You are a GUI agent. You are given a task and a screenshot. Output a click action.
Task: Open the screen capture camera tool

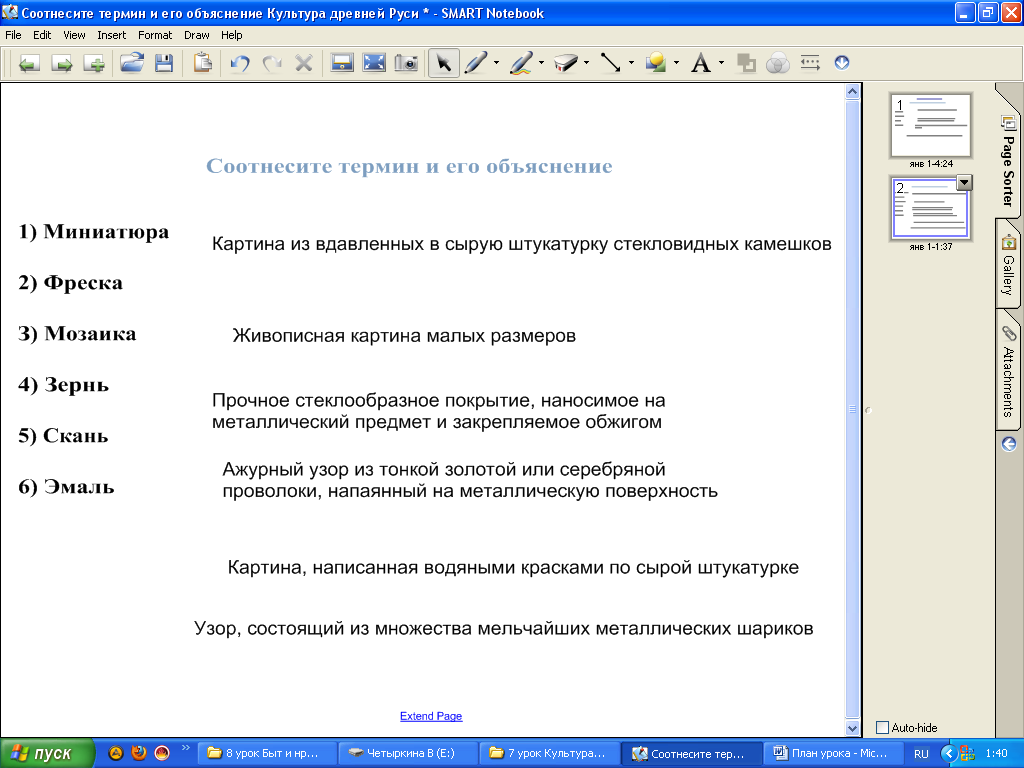click(406, 63)
